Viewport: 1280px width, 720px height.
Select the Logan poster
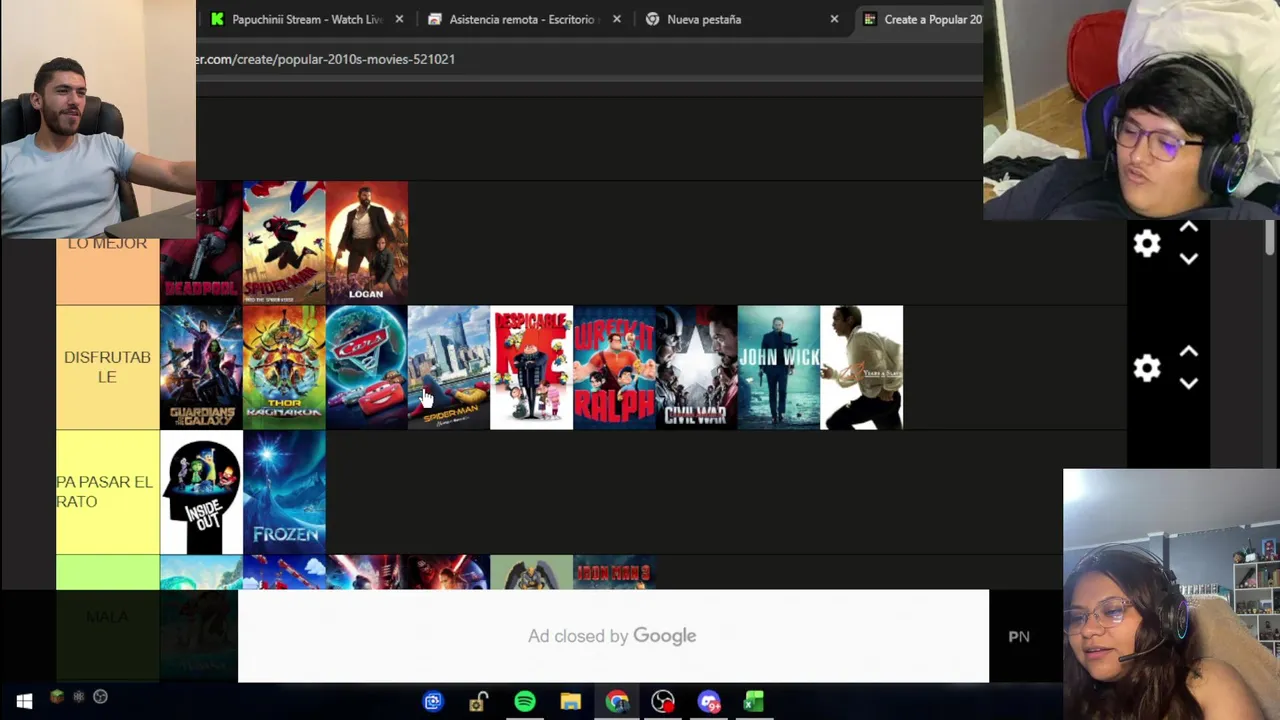point(366,242)
